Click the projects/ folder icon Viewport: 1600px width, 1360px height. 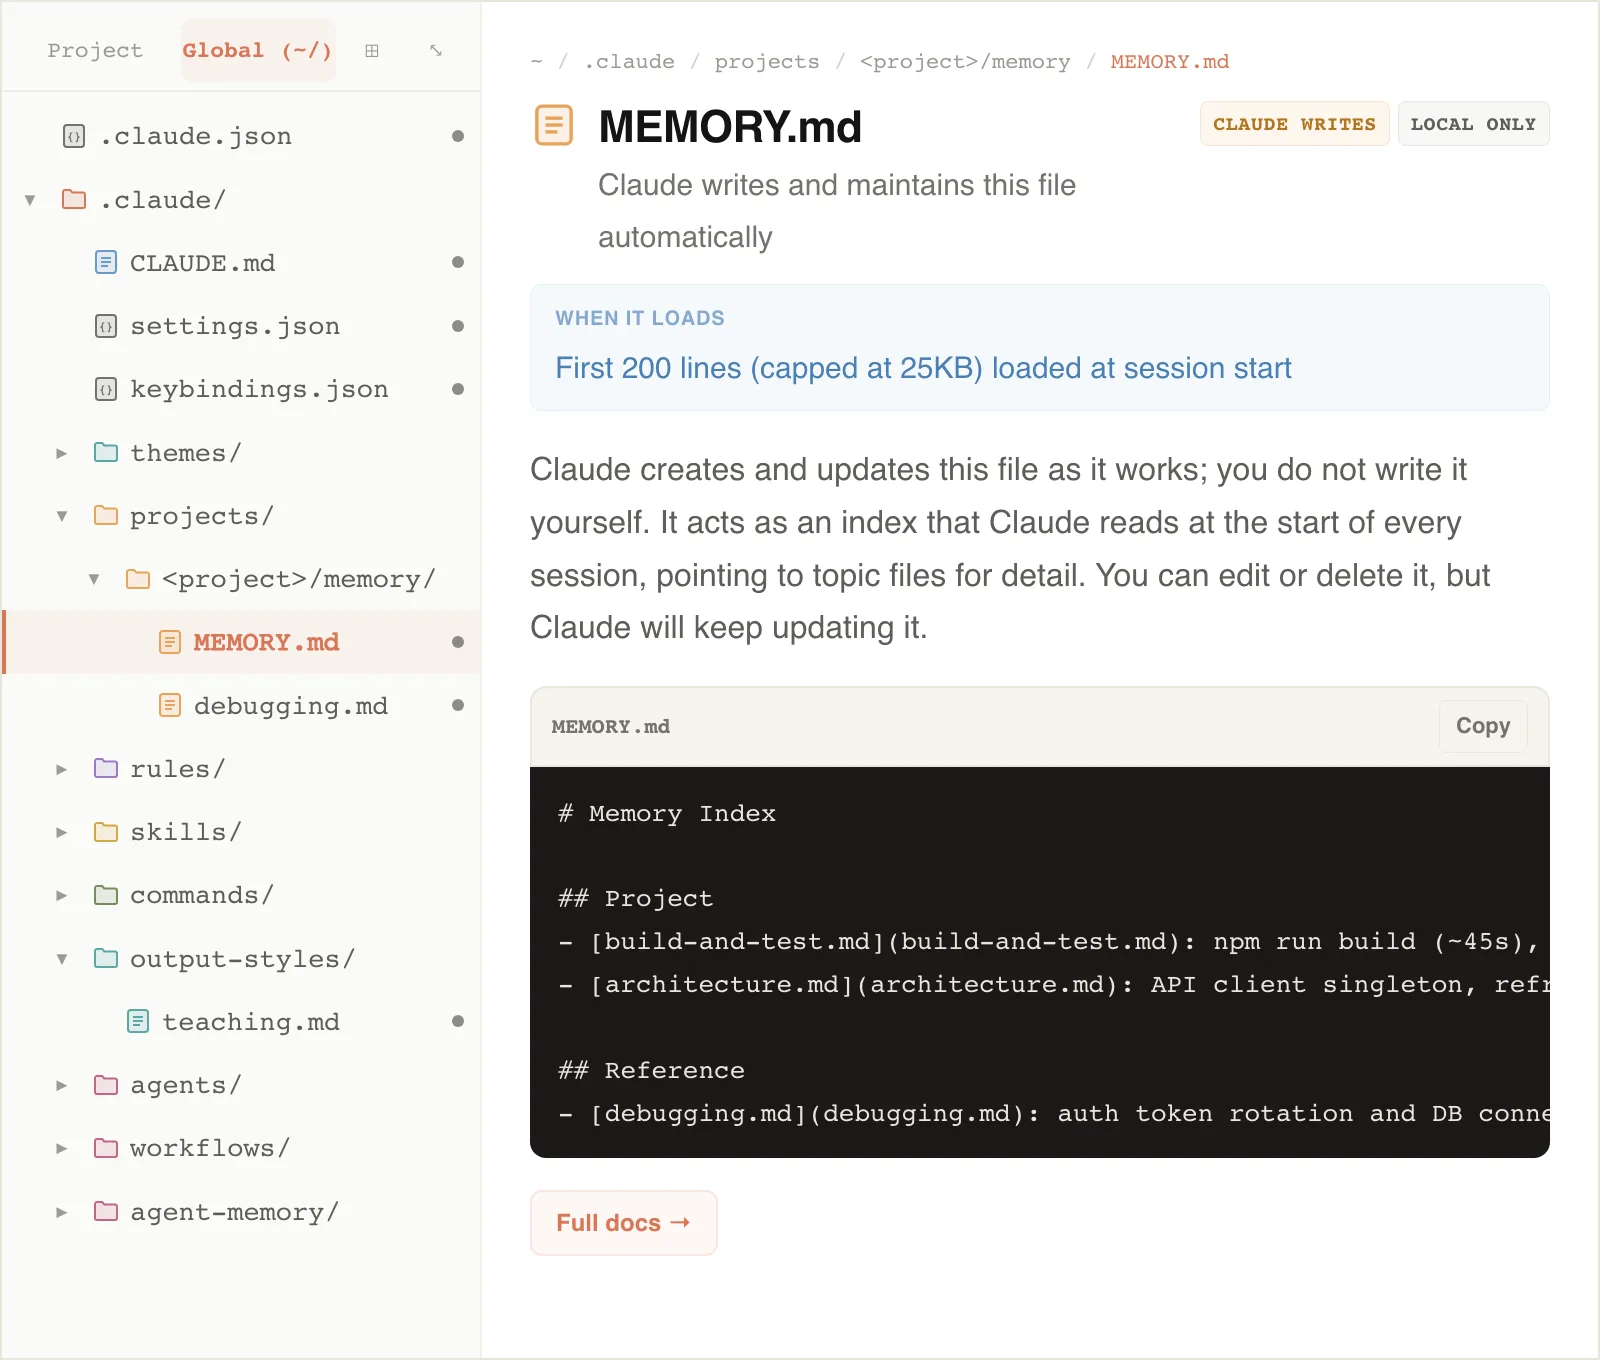point(106,515)
